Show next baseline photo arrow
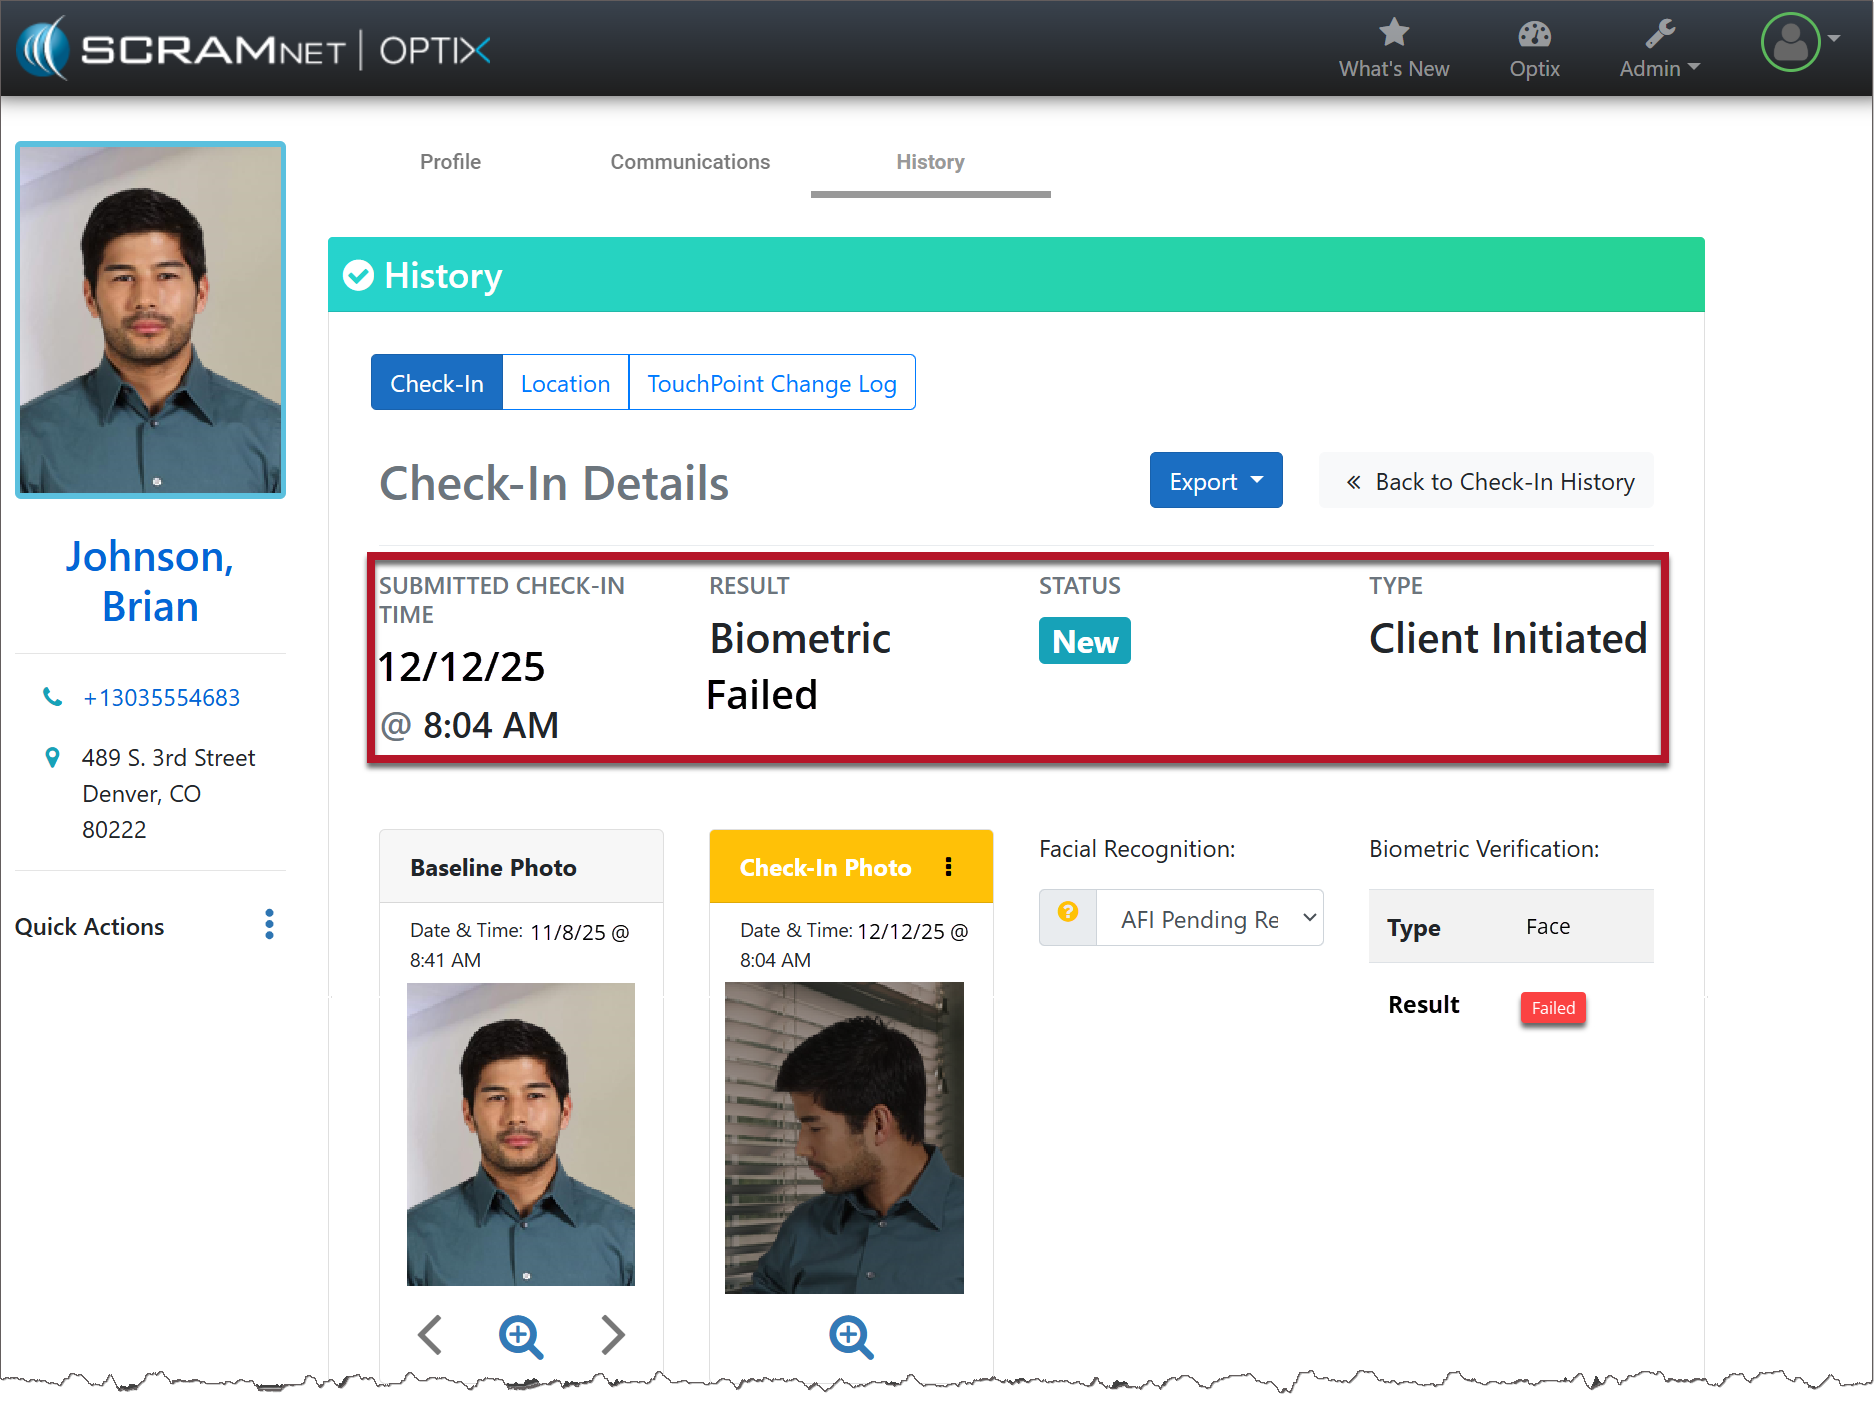 612,1335
